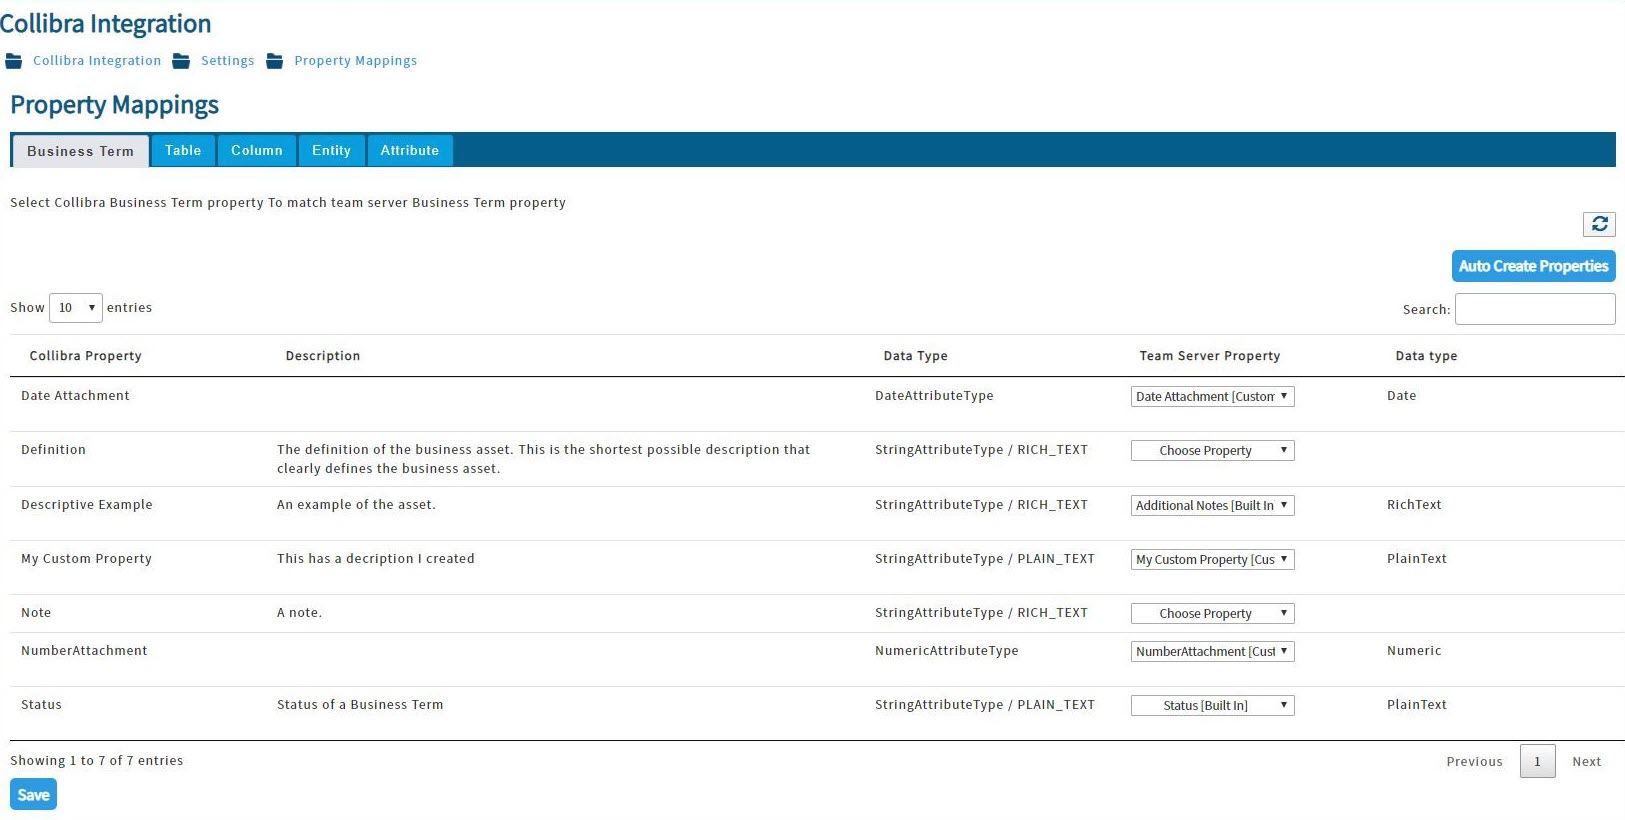This screenshot has width=1625, height=820.
Task: Click 'This has a decription I created' text
Action: pos(376,559)
